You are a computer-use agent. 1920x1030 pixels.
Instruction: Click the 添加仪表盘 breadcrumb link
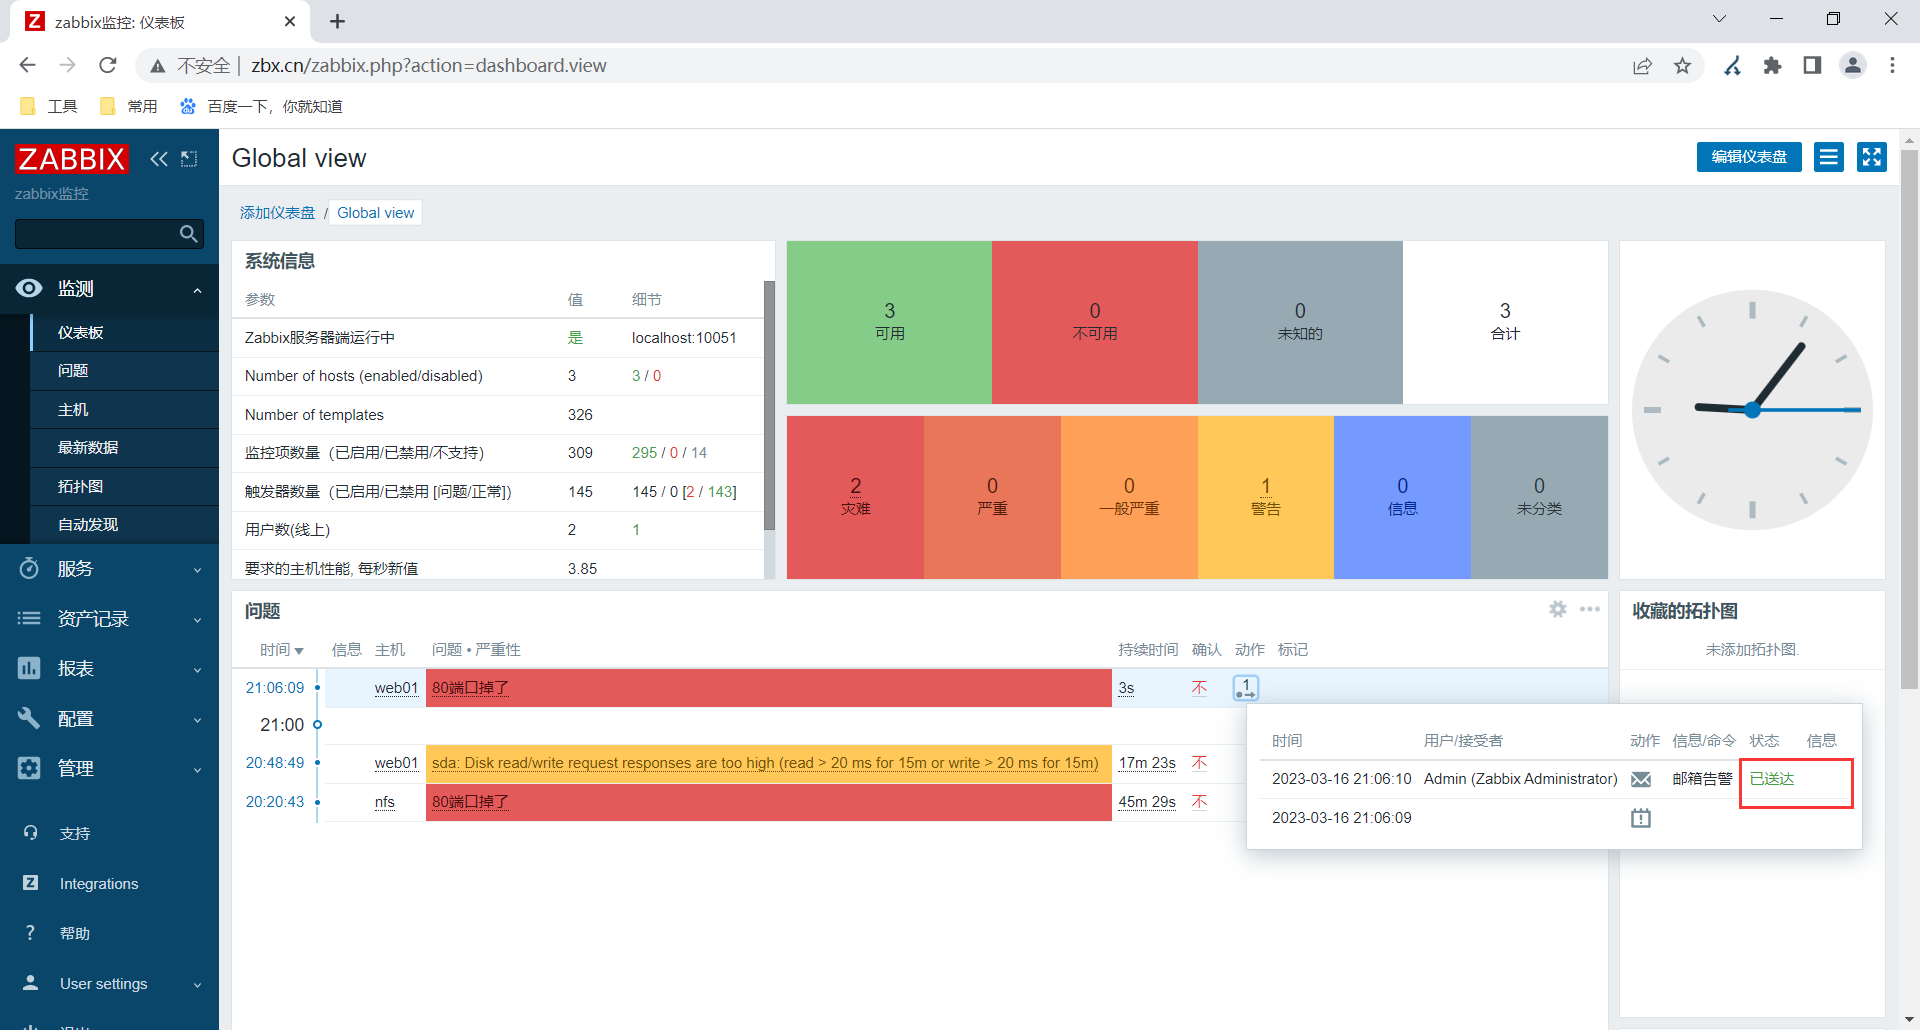[277, 213]
